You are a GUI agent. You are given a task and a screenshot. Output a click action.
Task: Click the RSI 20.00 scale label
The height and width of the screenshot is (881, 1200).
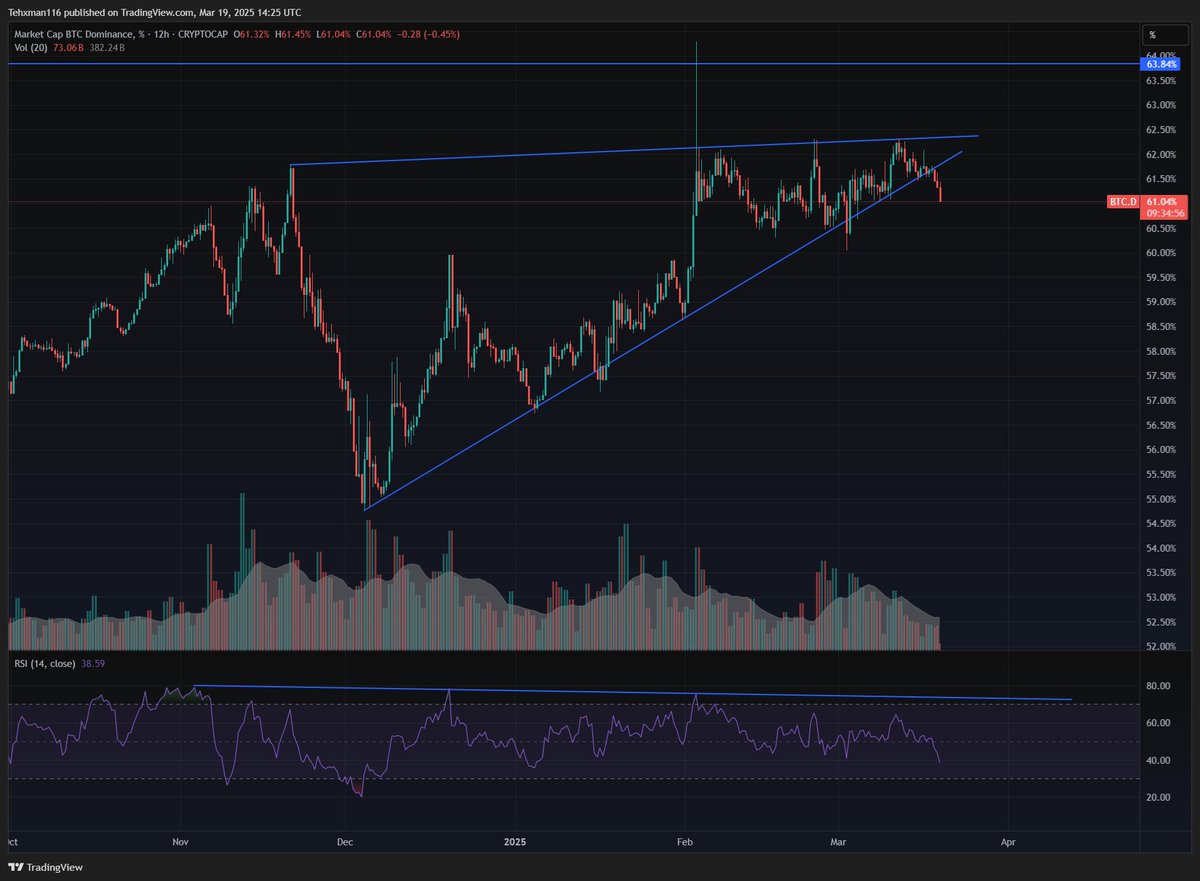click(x=1157, y=797)
